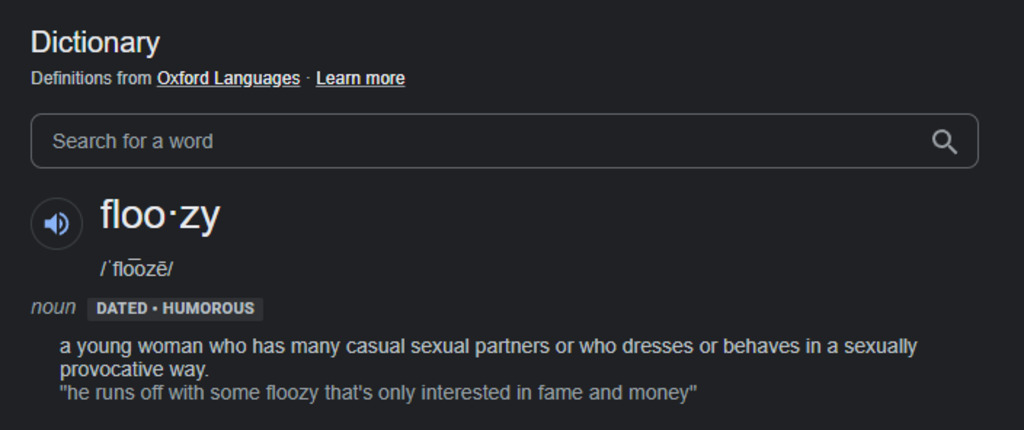Select the headword floo·zy

tap(160, 216)
